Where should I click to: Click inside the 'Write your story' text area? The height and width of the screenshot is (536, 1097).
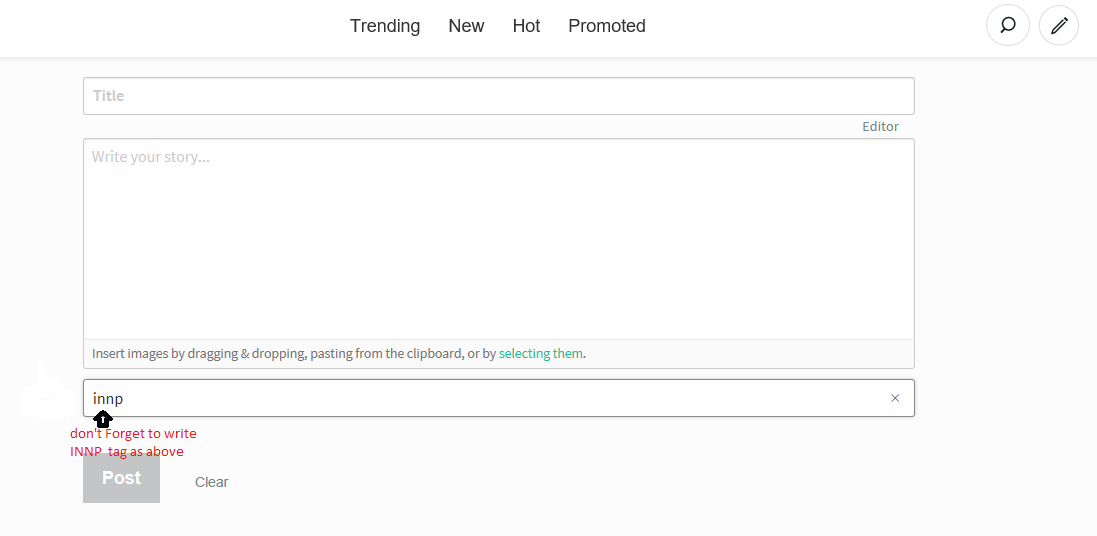click(499, 239)
